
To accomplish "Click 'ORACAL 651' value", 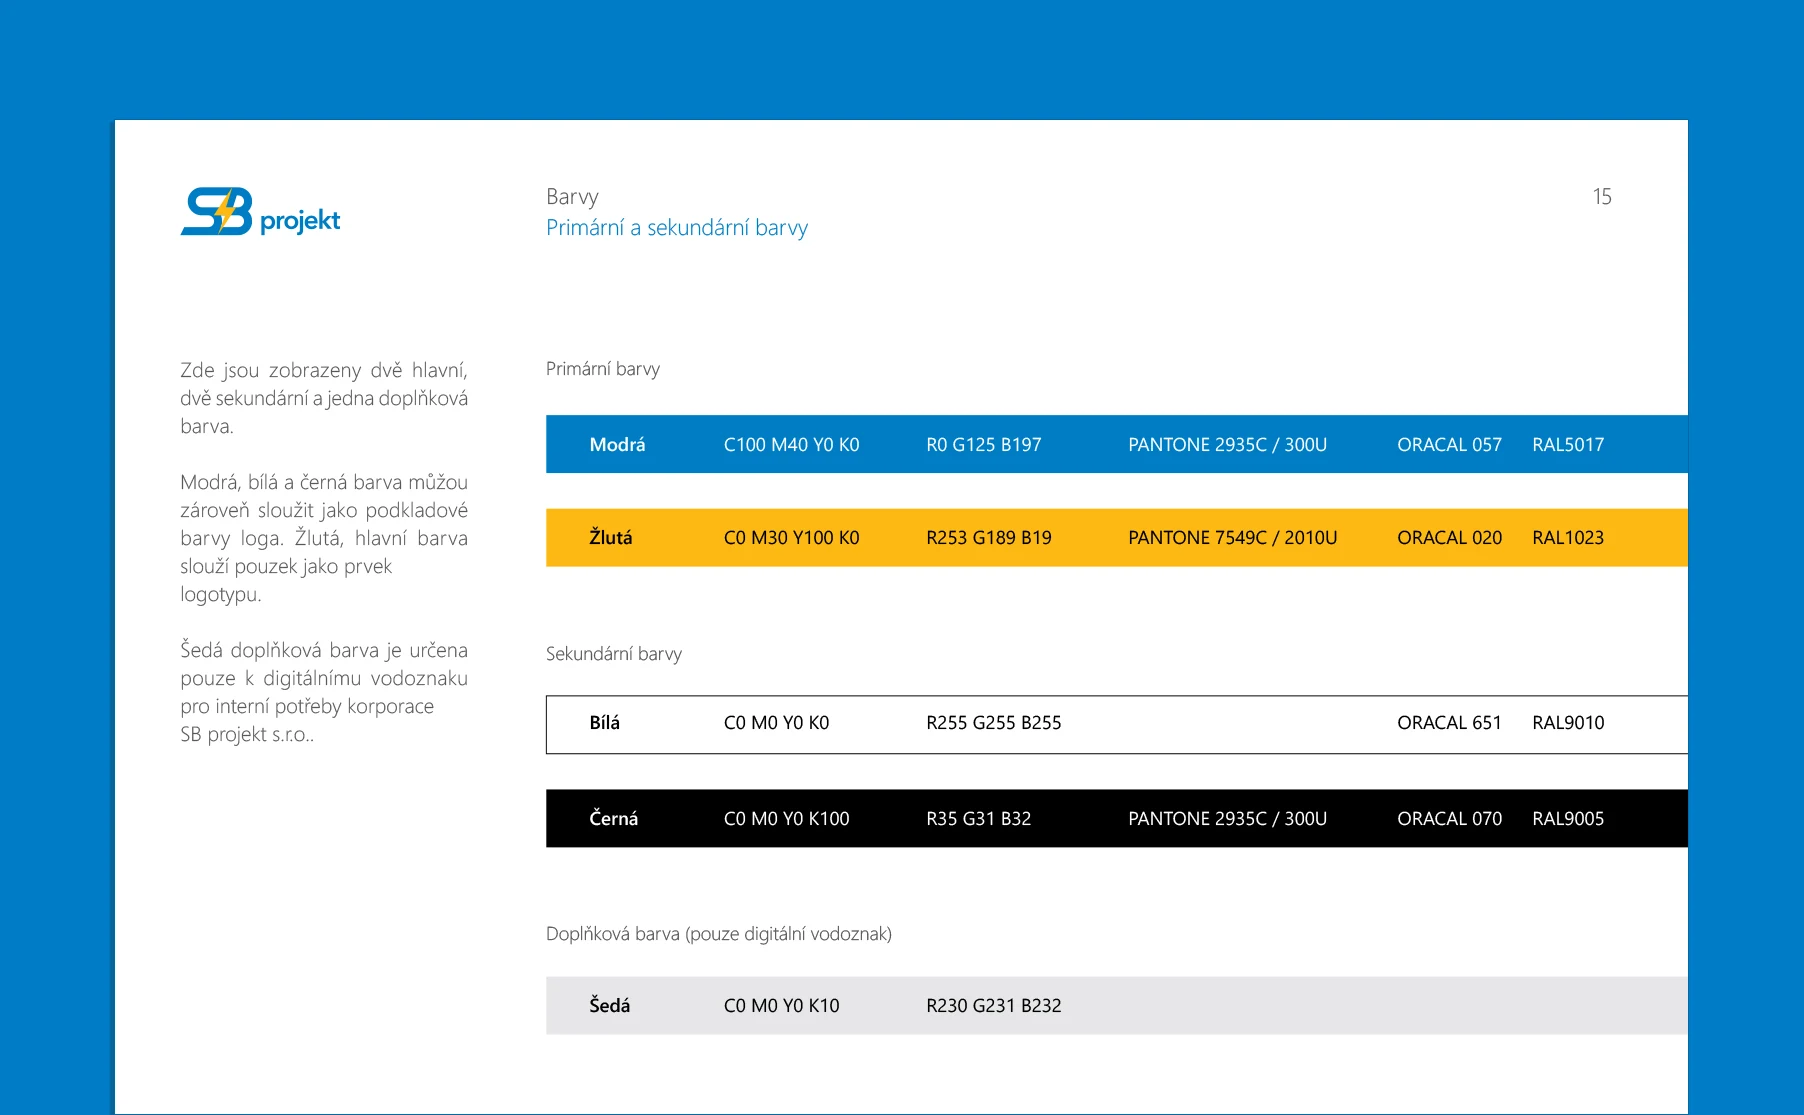I will click(1449, 723).
